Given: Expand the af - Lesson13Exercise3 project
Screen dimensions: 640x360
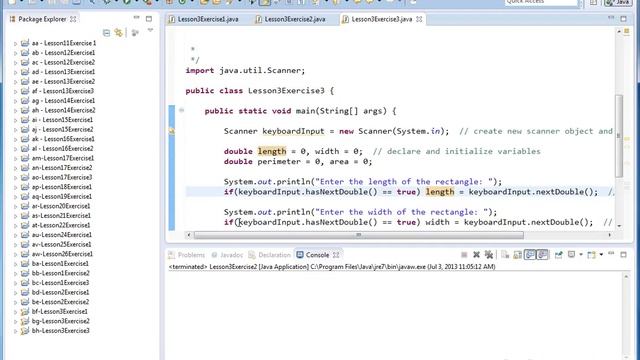Looking at the screenshot, I should tap(16, 91).
